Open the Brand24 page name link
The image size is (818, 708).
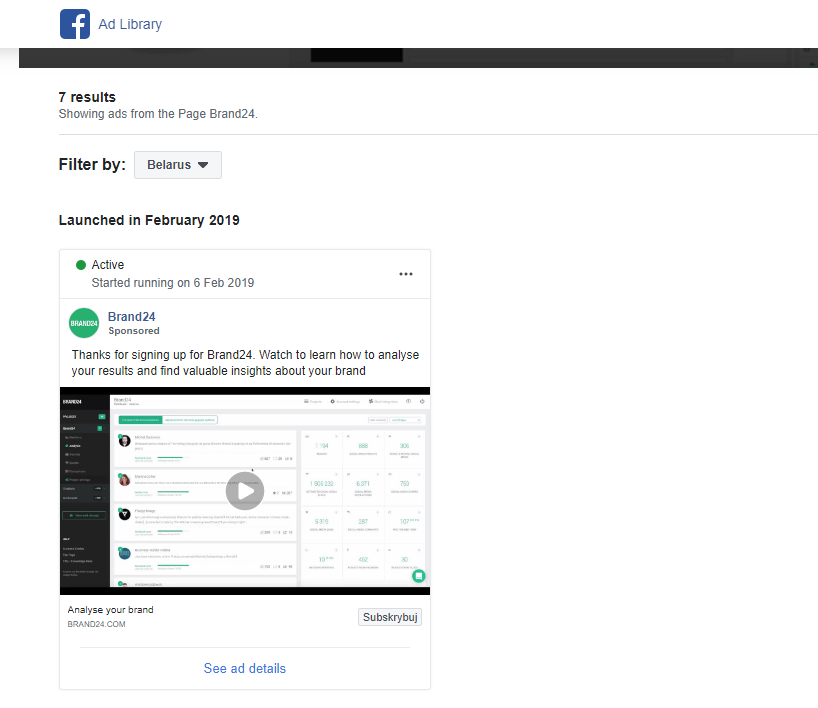coord(131,317)
